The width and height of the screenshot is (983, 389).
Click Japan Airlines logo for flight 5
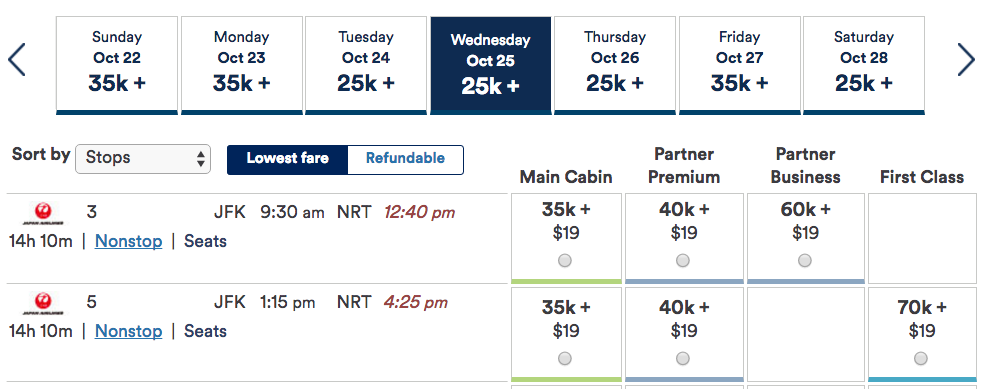(x=43, y=304)
